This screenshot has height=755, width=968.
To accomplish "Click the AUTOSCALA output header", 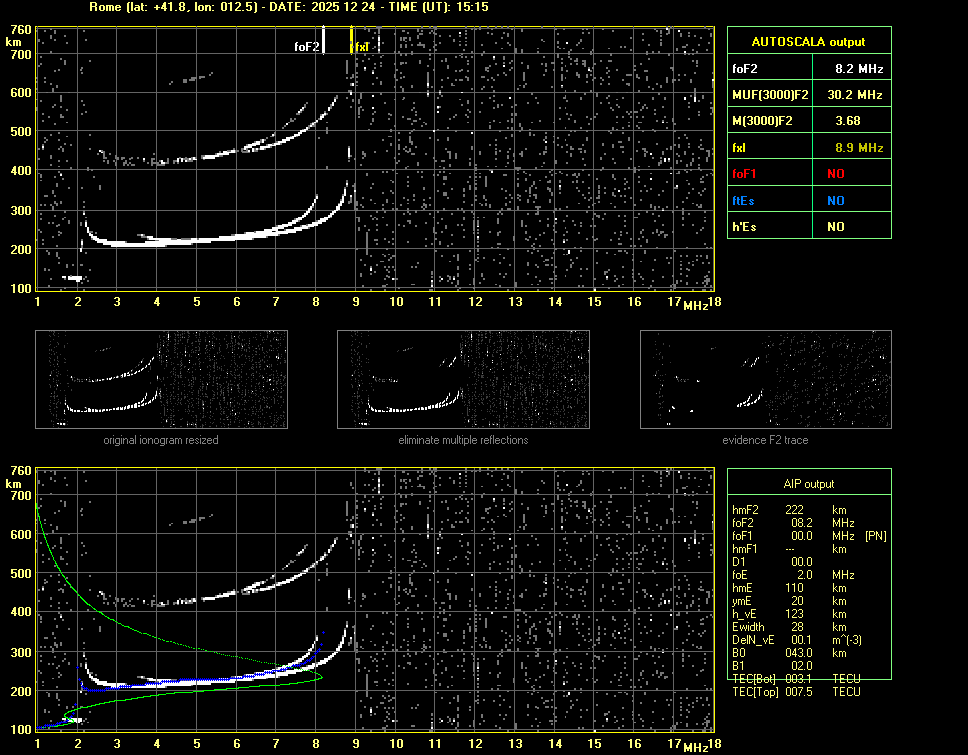I will [808, 42].
